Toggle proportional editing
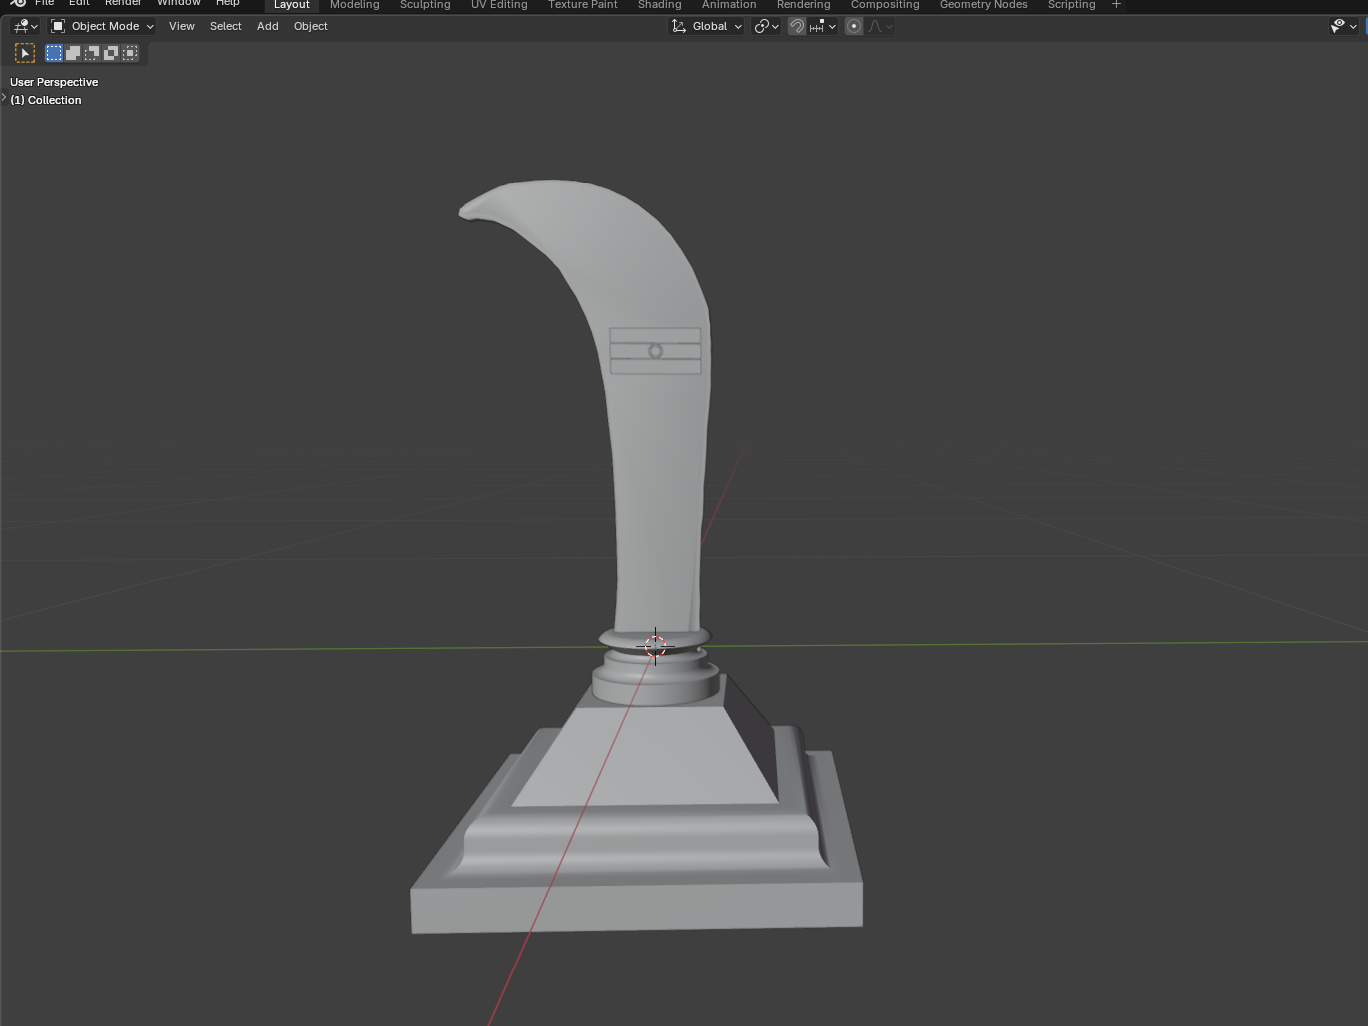This screenshot has width=1368, height=1026. pos(854,26)
